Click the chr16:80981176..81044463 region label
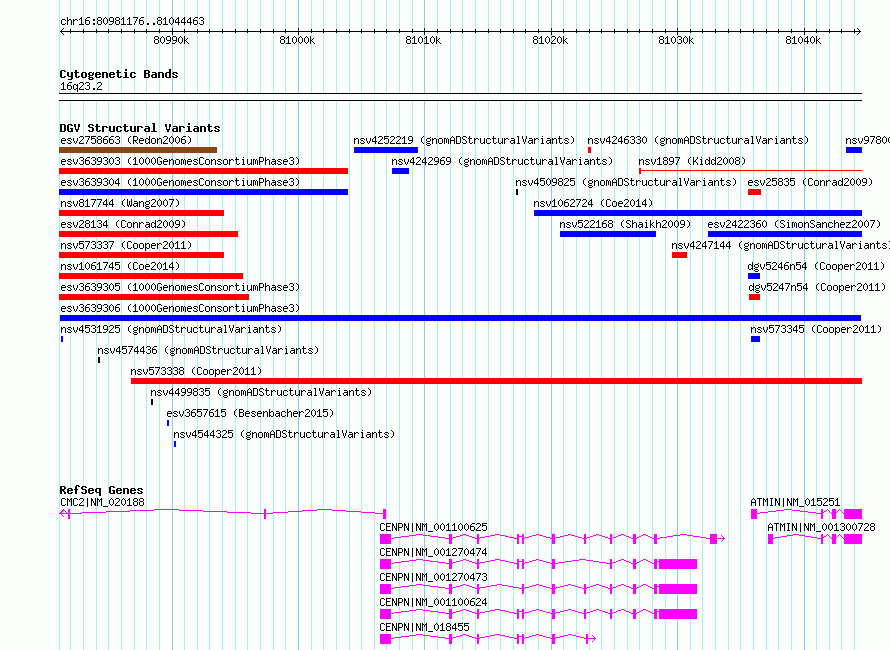 tap(132, 22)
